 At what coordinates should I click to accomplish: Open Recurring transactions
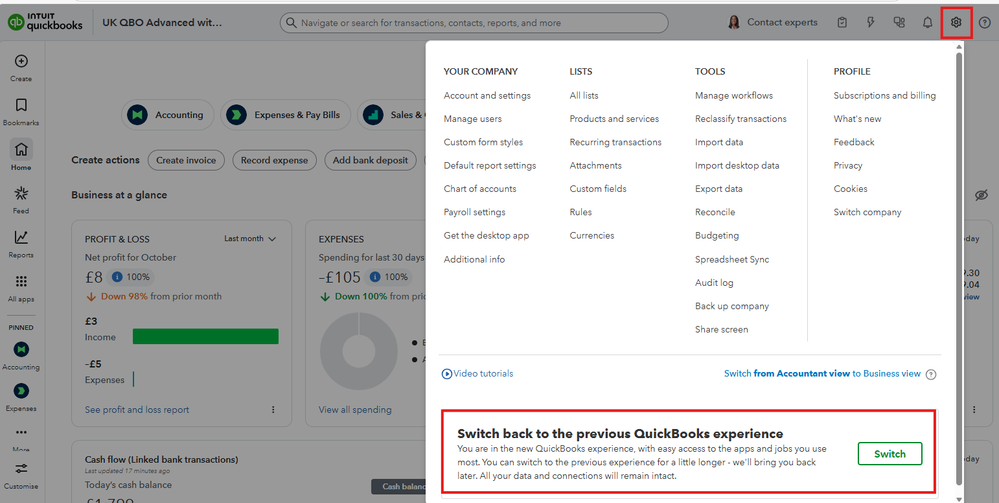point(615,142)
